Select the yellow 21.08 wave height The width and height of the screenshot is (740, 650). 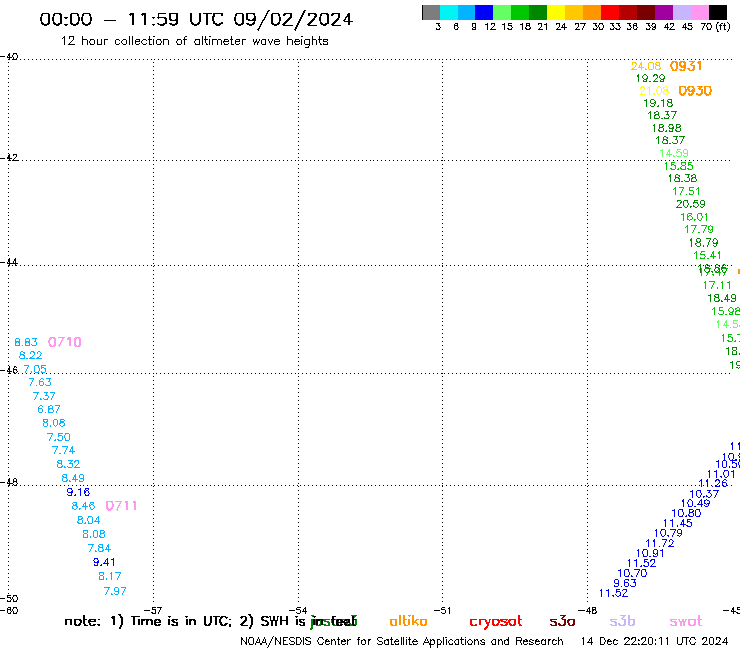(654, 91)
